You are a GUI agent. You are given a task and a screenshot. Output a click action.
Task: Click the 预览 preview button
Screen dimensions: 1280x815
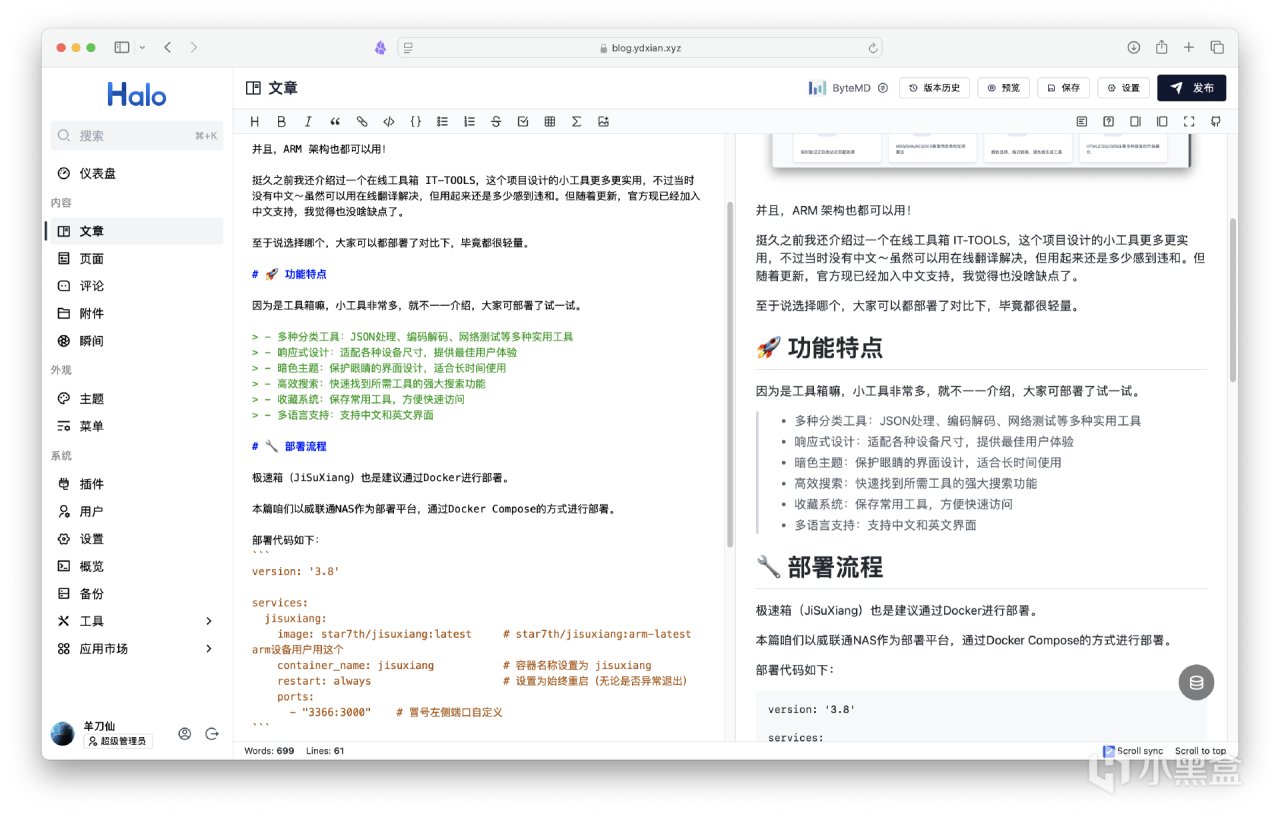click(1003, 88)
